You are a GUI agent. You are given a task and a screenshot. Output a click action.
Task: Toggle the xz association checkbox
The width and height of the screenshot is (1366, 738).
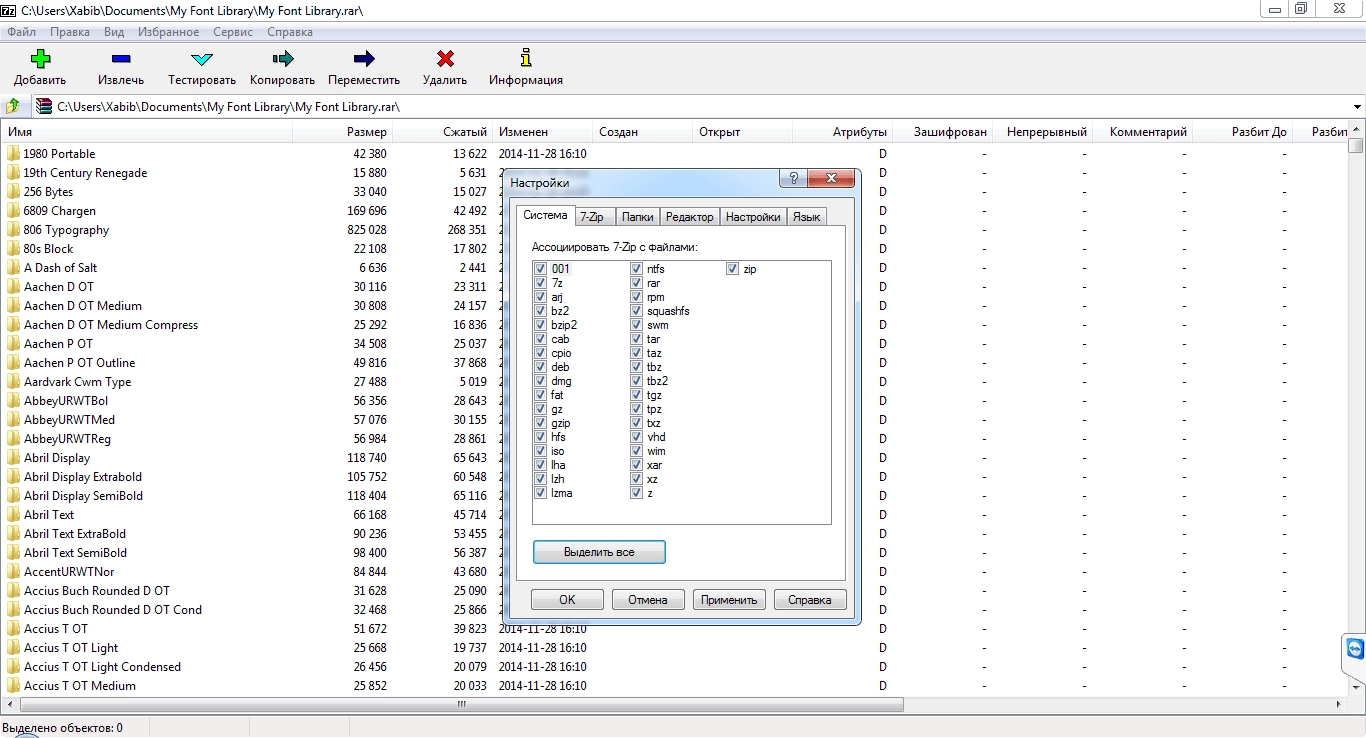(637, 479)
